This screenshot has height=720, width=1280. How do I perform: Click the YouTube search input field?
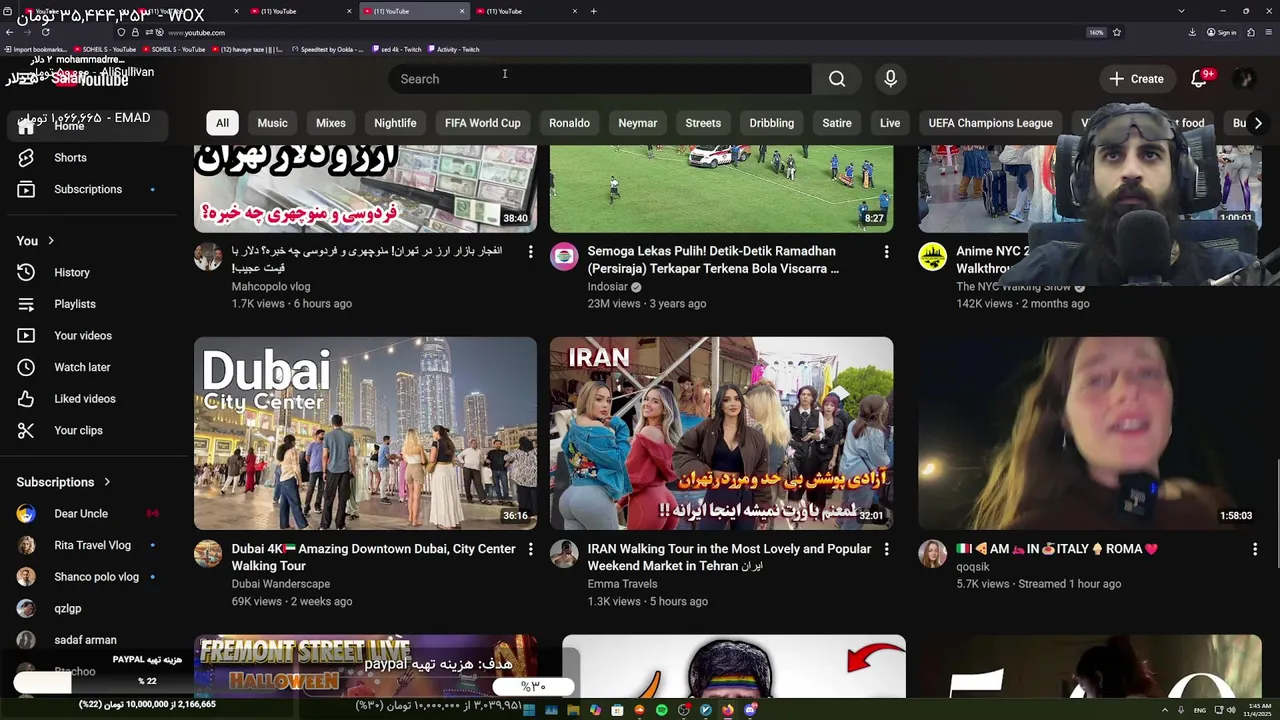click(x=600, y=79)
